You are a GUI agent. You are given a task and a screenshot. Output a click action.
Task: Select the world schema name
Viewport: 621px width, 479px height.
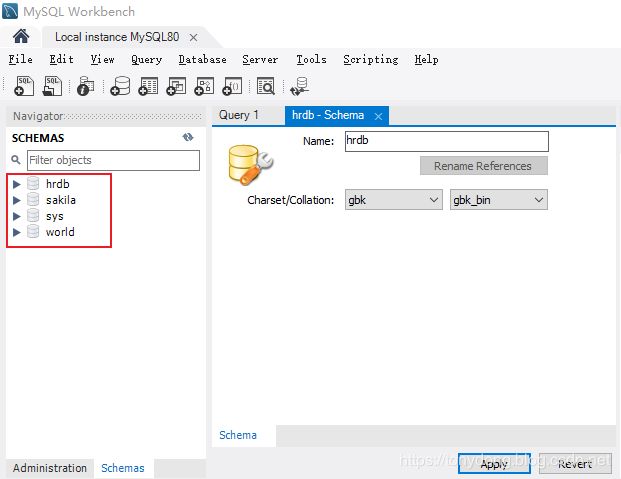(60, 232)
